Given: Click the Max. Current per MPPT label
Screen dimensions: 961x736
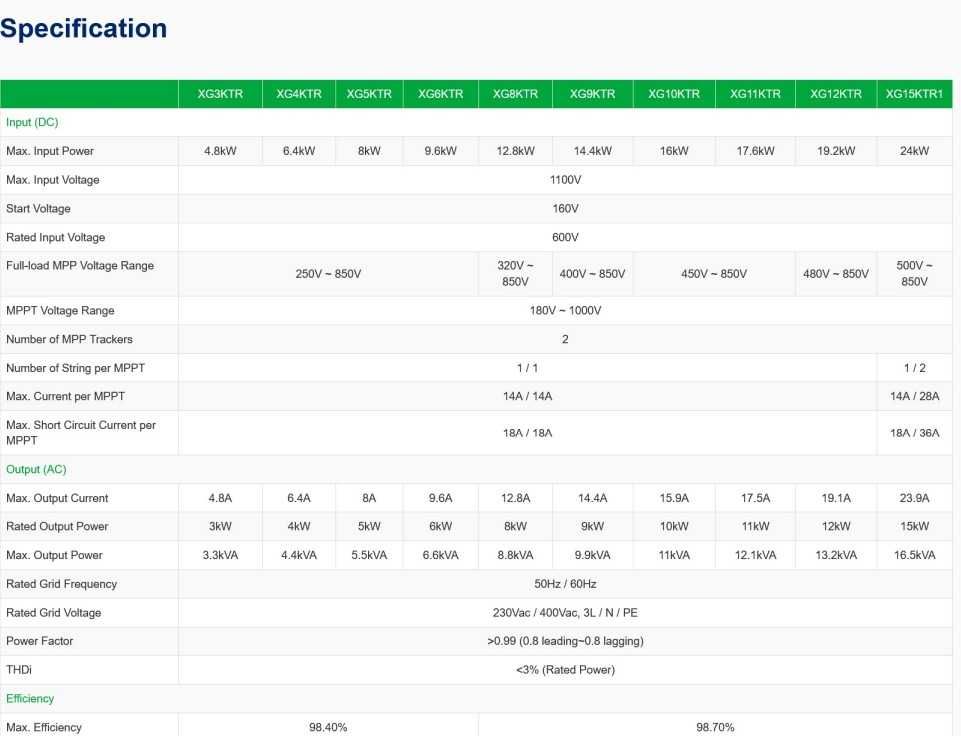Looking at the screenshot, I should tap(66, 396).
